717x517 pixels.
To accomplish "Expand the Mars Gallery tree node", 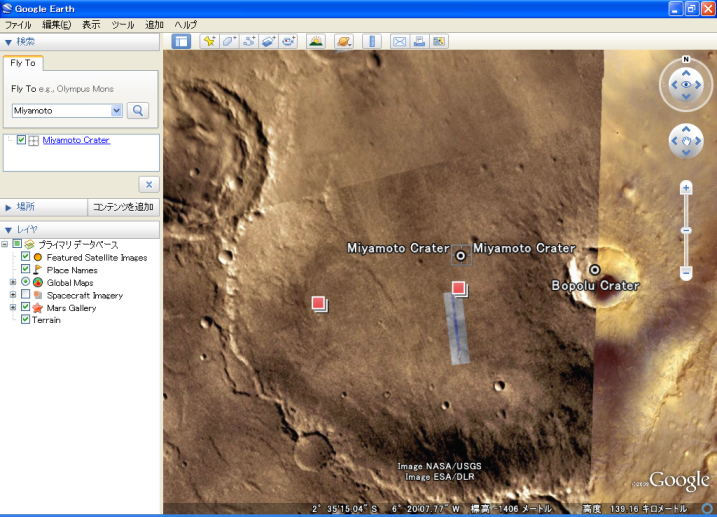I will (x=13, y=308).
